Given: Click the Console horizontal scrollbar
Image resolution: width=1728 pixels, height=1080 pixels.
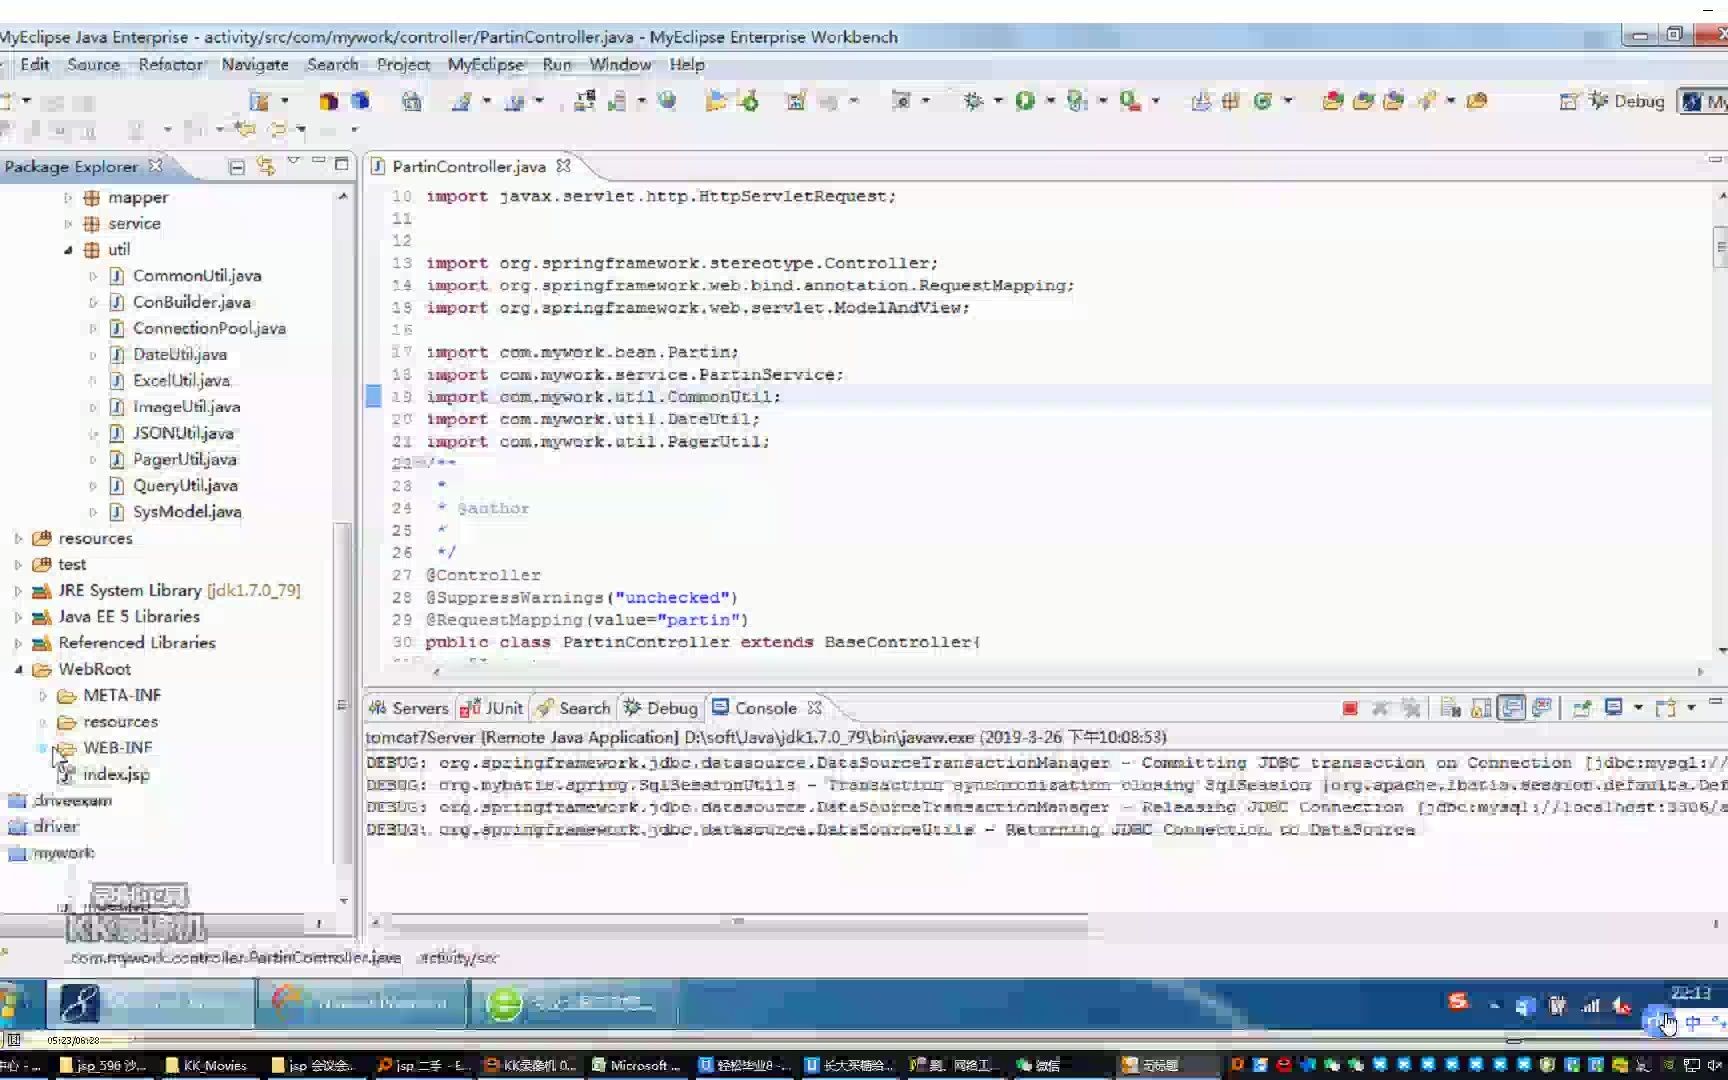Looking at the screenshot, I should pyautogui.click(x=738, y=922).
